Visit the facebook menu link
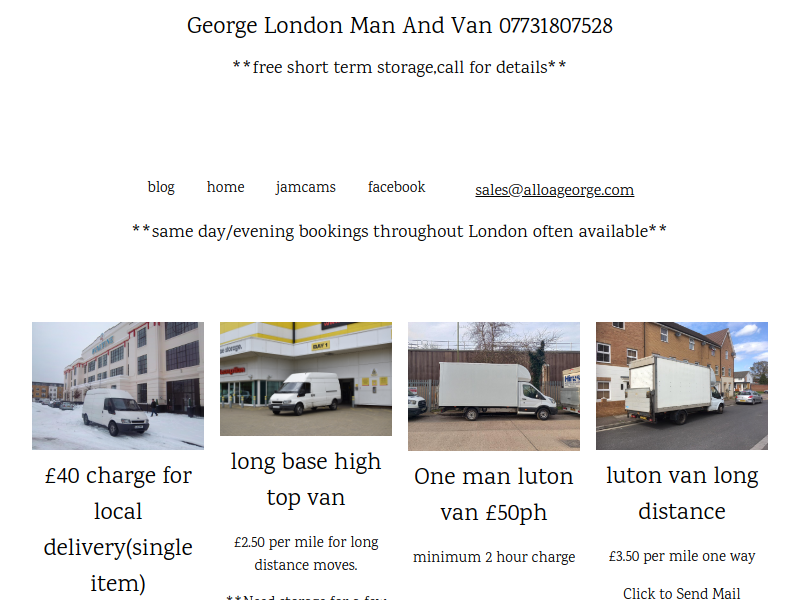800x600 pixels. 396,187
